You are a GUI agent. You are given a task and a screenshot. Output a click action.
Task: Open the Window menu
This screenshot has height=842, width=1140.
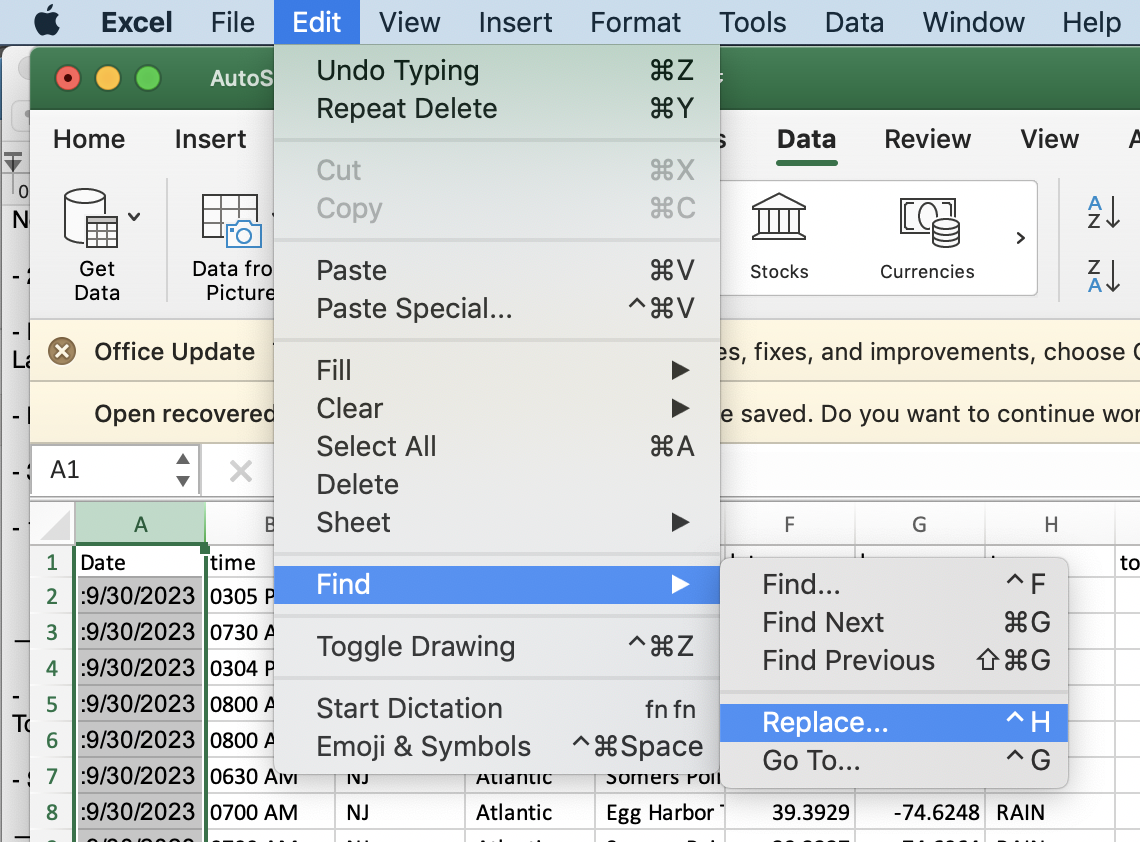[974, 22]
